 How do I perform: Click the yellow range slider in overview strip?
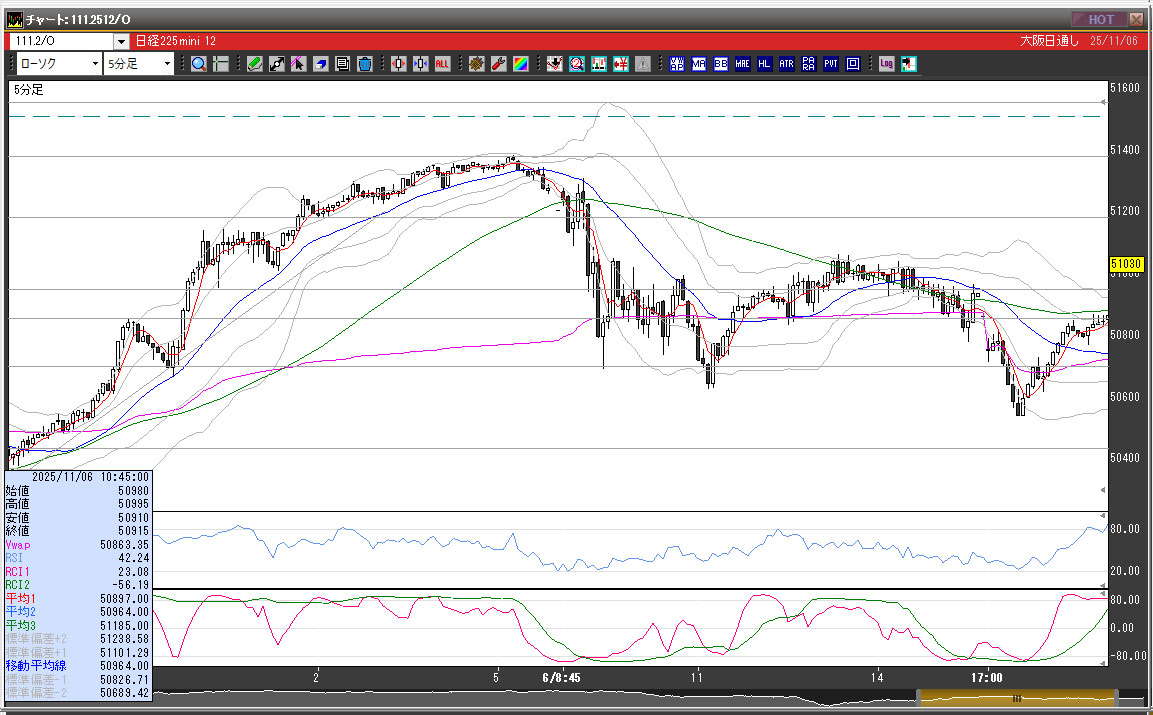click(x=1016, y=696)
